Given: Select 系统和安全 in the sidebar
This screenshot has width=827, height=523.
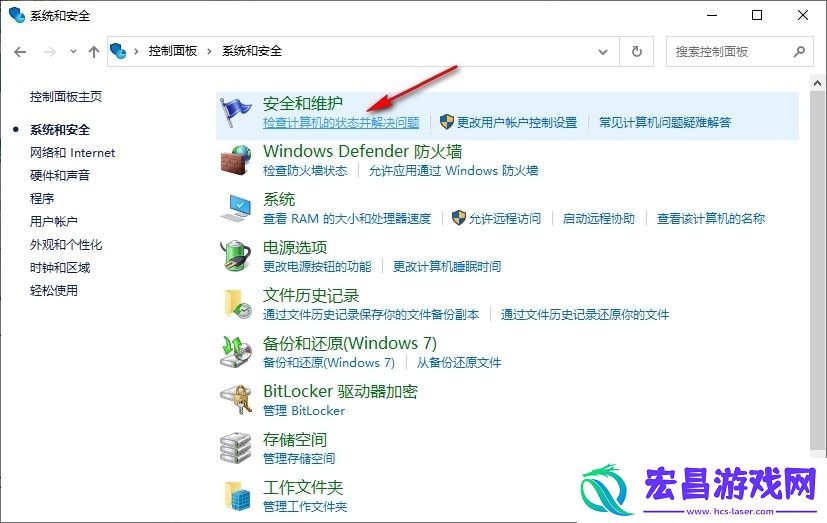Looking at the screenshot, I should [x=60, y=130].
